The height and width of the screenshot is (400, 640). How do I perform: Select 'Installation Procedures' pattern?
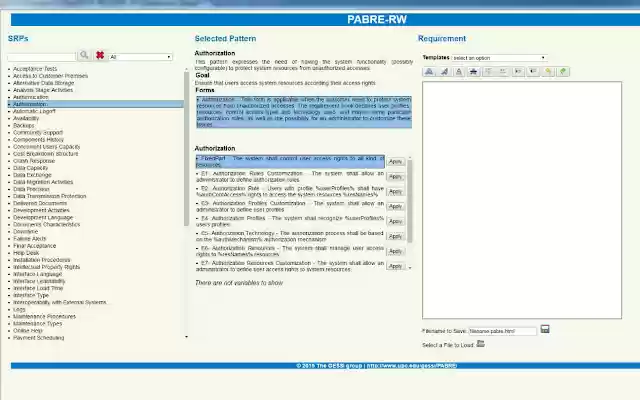pyautogui.click(x=42, y=260)
